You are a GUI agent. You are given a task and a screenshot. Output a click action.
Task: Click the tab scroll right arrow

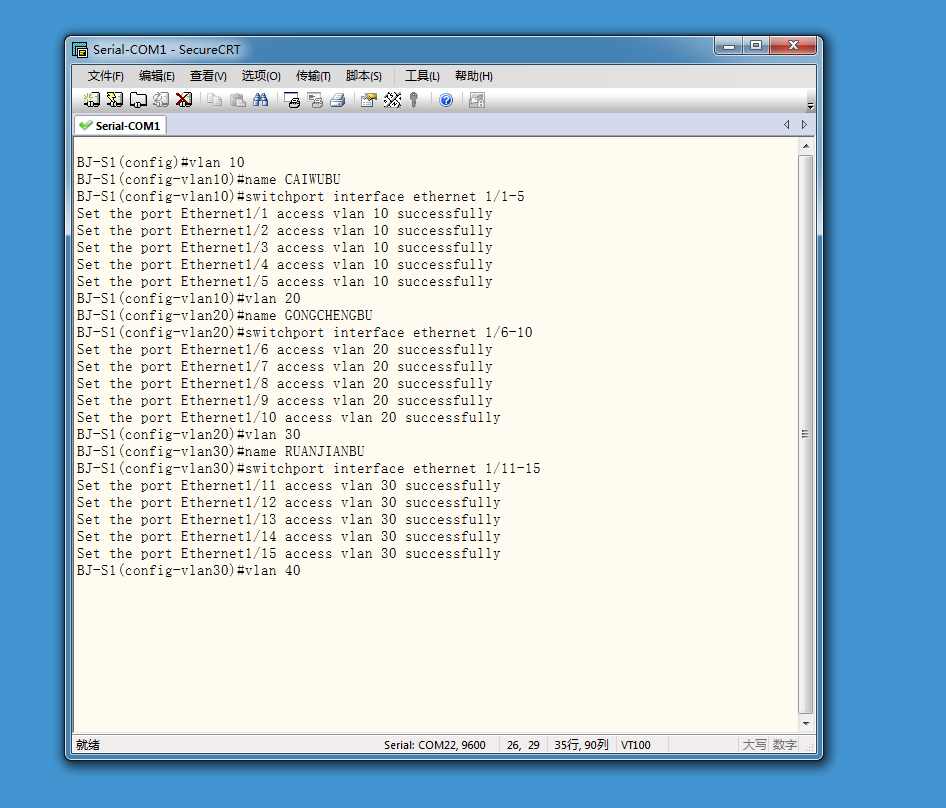pos(804,124)
